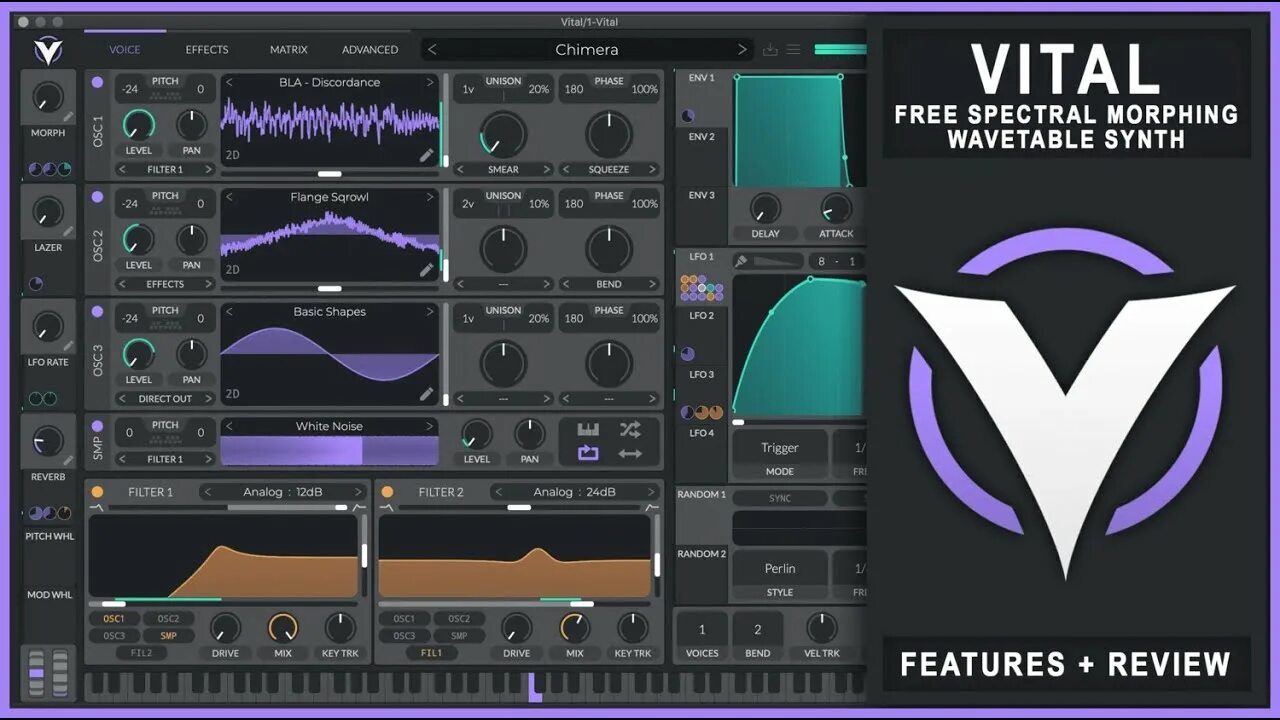Screen dimensions: 1280x720
Task: Select previous wavetable before Flange Sqrowl
Action: pos(229,197)
